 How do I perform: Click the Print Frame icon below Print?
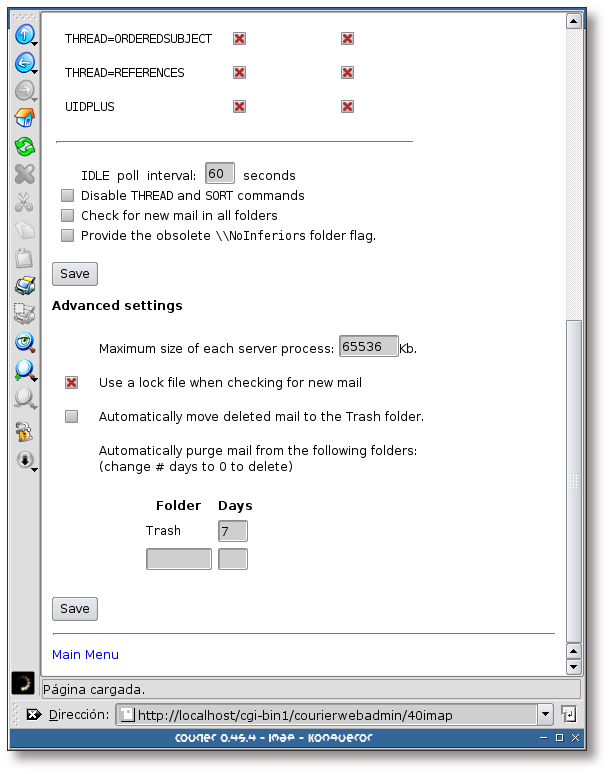[x=24, y=314]
